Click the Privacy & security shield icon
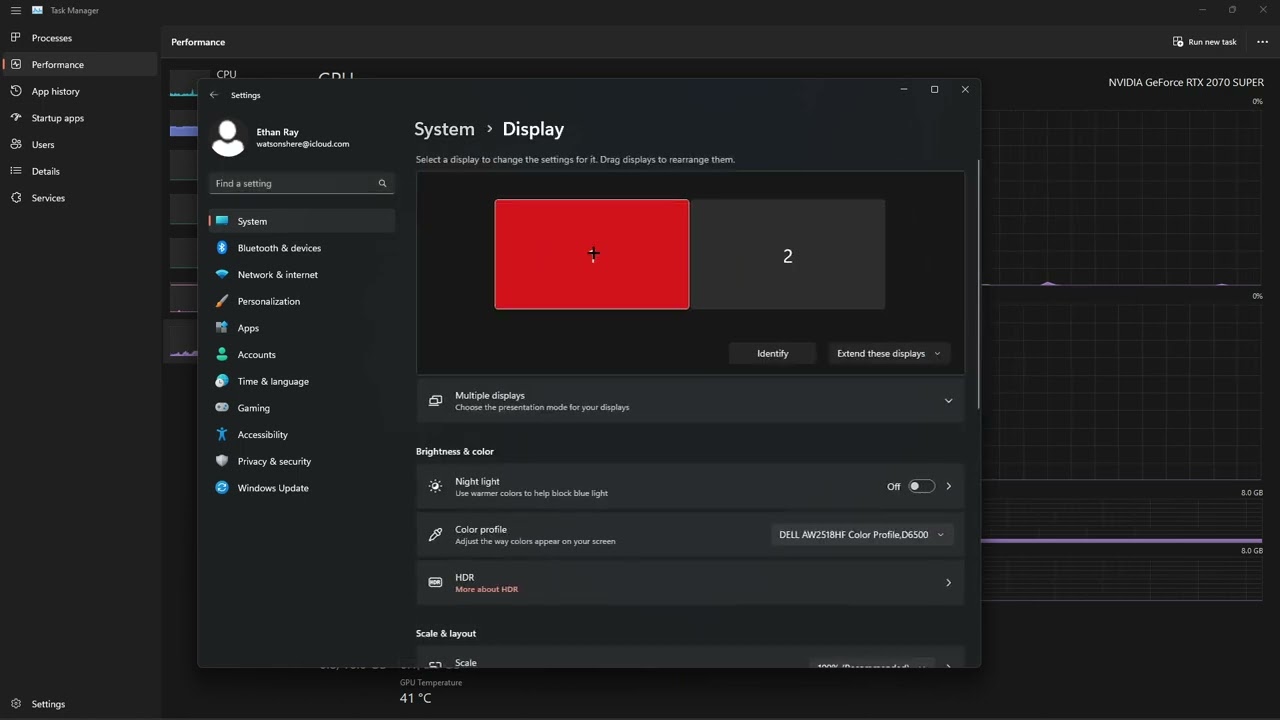The height and width of the screenshot is (720, 1280). click(222, 461)
